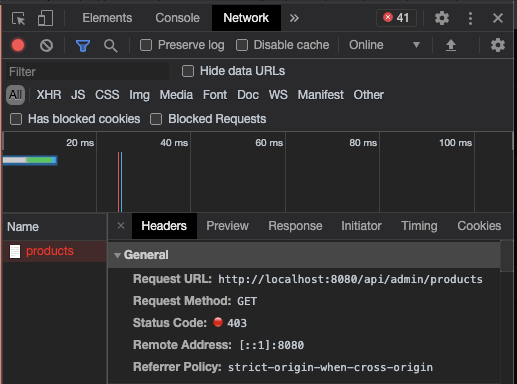Screen dimensions: 517x384
Task: Click the 41 errors badge
Action: (x=396, y=18)
